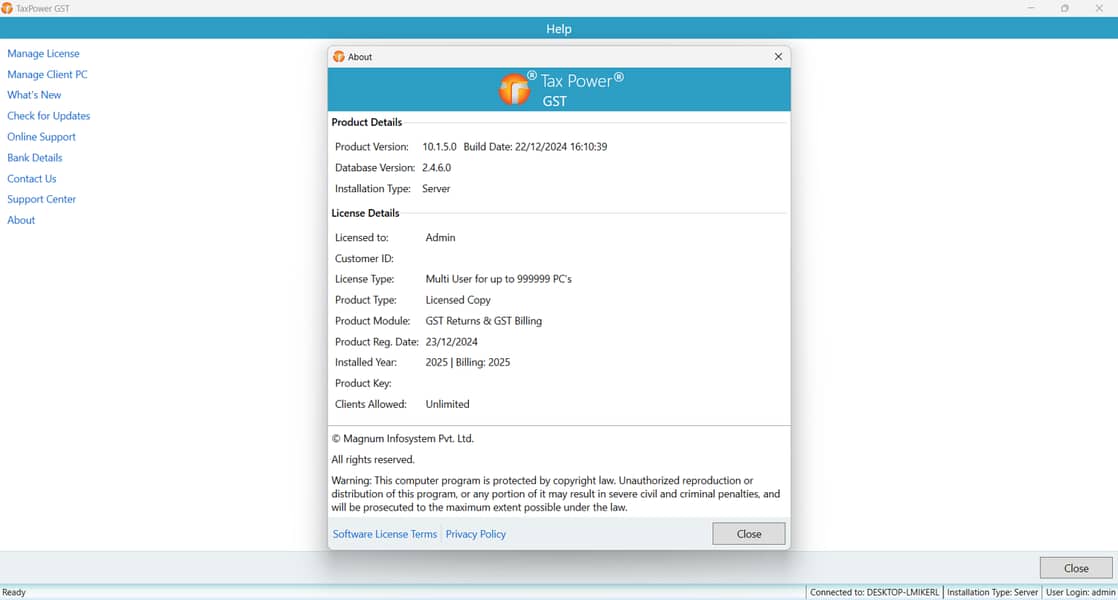Click the TaxPower GST window title icon
The image size is (1118, 600).
tap(7, 9)
